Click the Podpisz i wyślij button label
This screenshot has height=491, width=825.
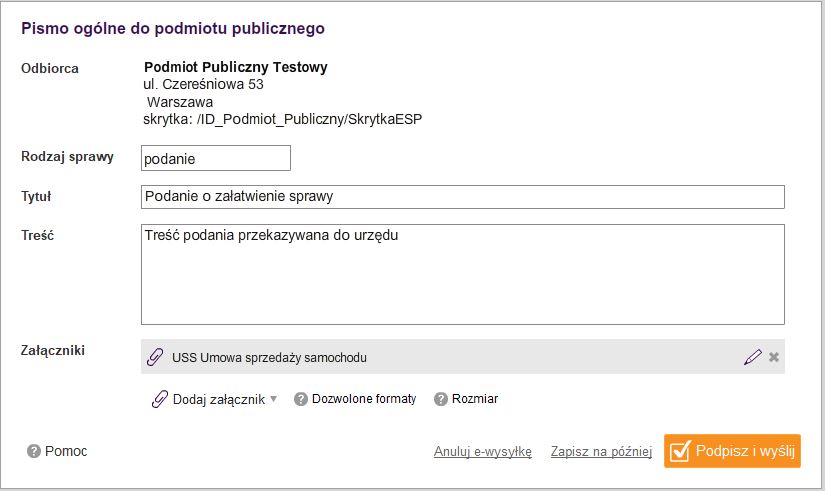[745, 451]
